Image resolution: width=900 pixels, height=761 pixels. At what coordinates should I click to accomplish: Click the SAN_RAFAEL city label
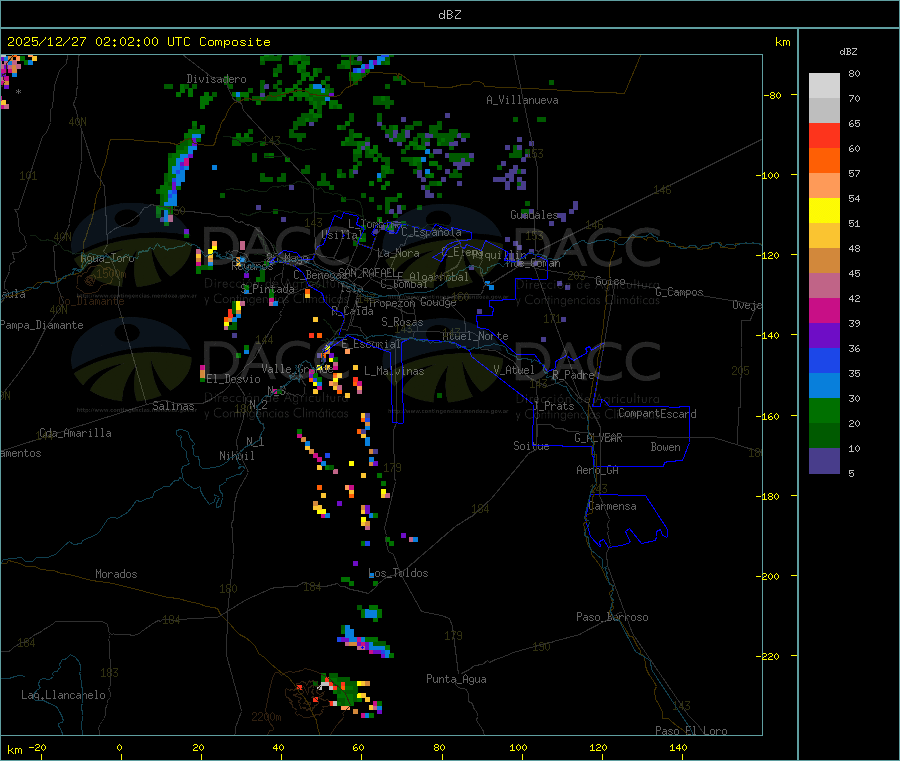pos(366,272)
